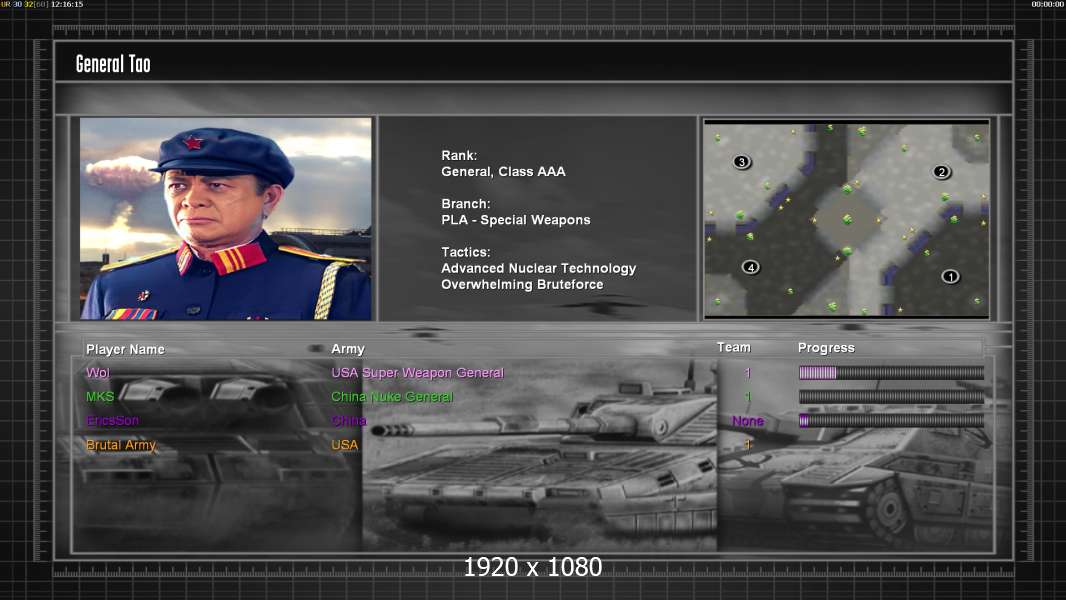
Task: Click MKS's loading progress bar
Action: (x=891, y=396)
